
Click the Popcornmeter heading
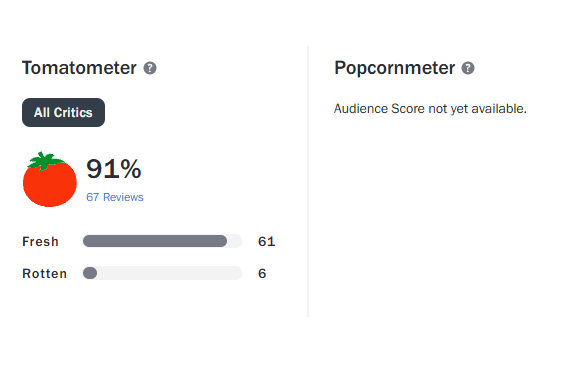(x=394, y=68)
